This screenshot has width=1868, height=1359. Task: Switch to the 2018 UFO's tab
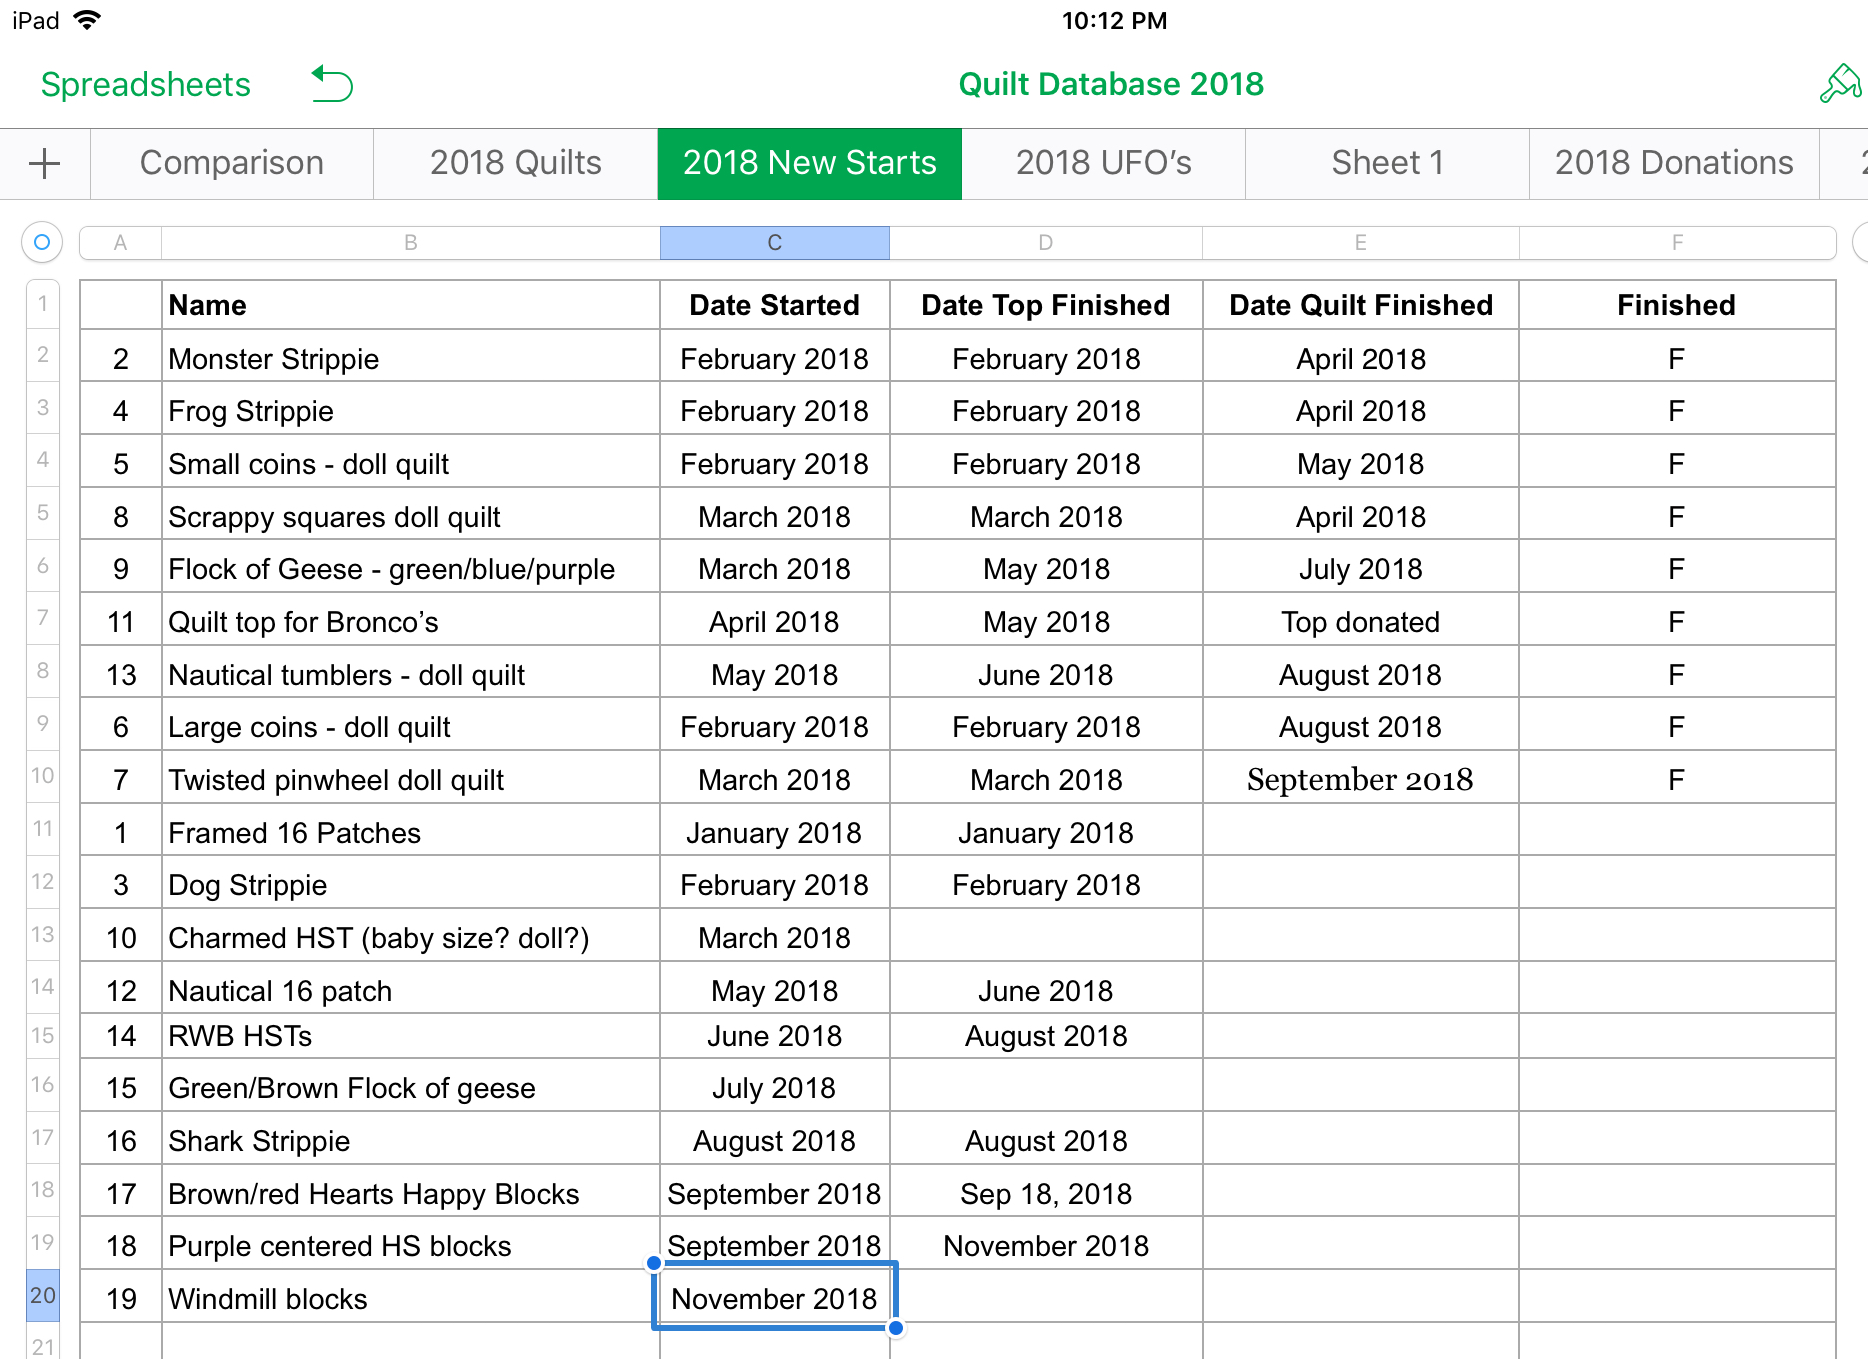coord(1104,163)
